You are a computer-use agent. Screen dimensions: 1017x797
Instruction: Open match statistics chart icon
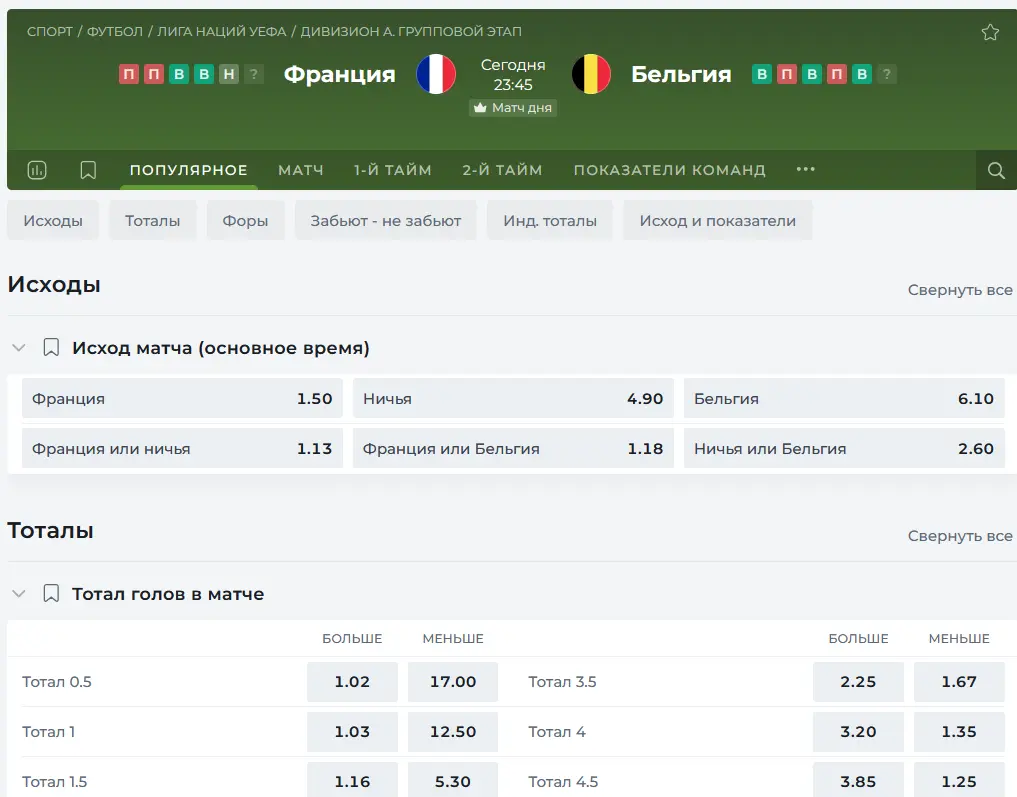[37, 170]
